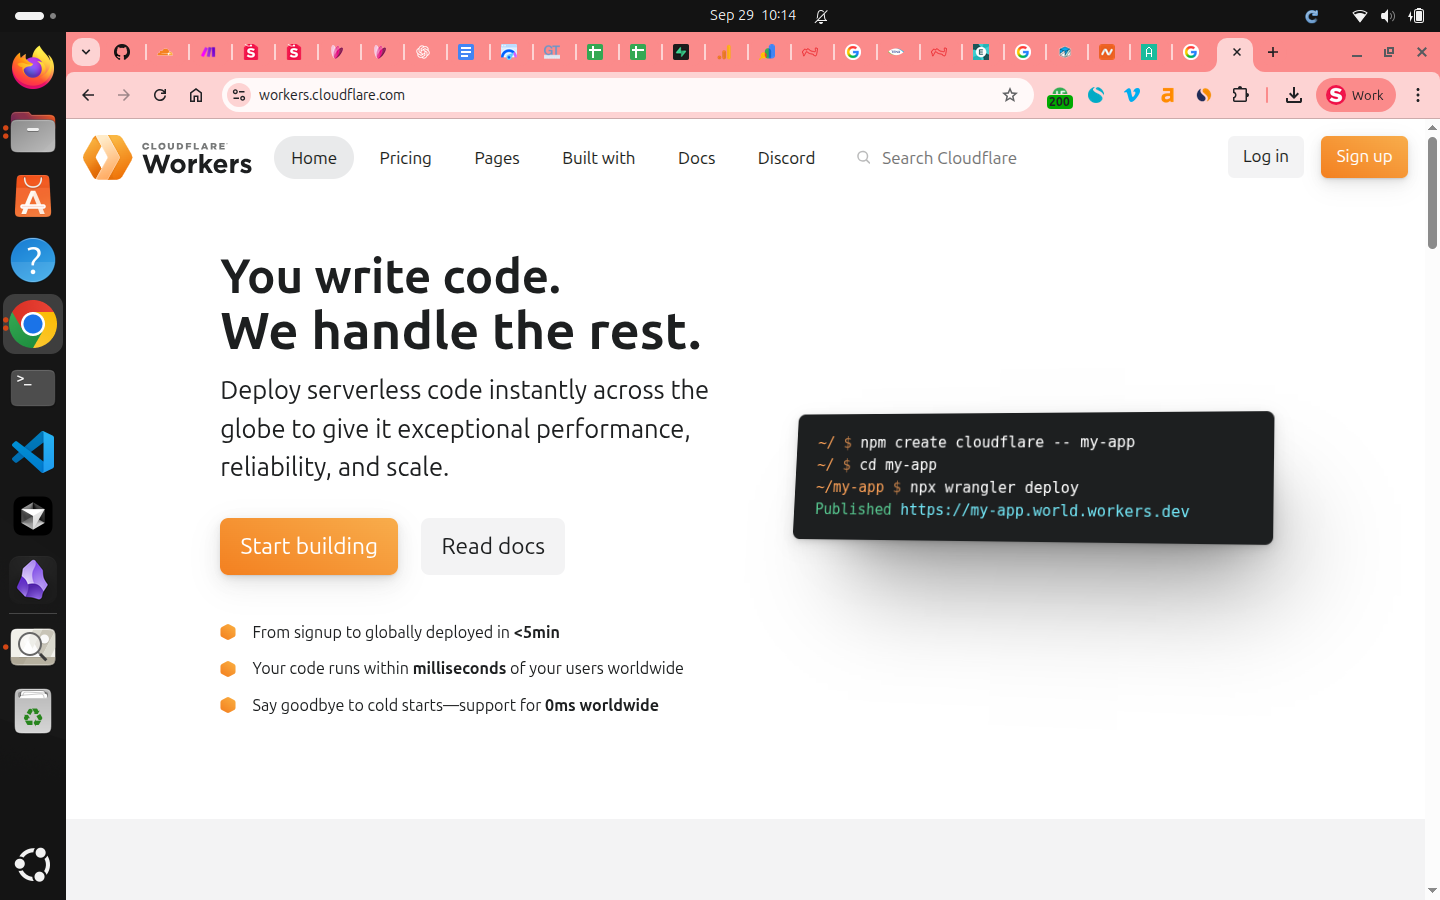Reload the current page
The image size is (1440, 900).
[x=160, y=95]
